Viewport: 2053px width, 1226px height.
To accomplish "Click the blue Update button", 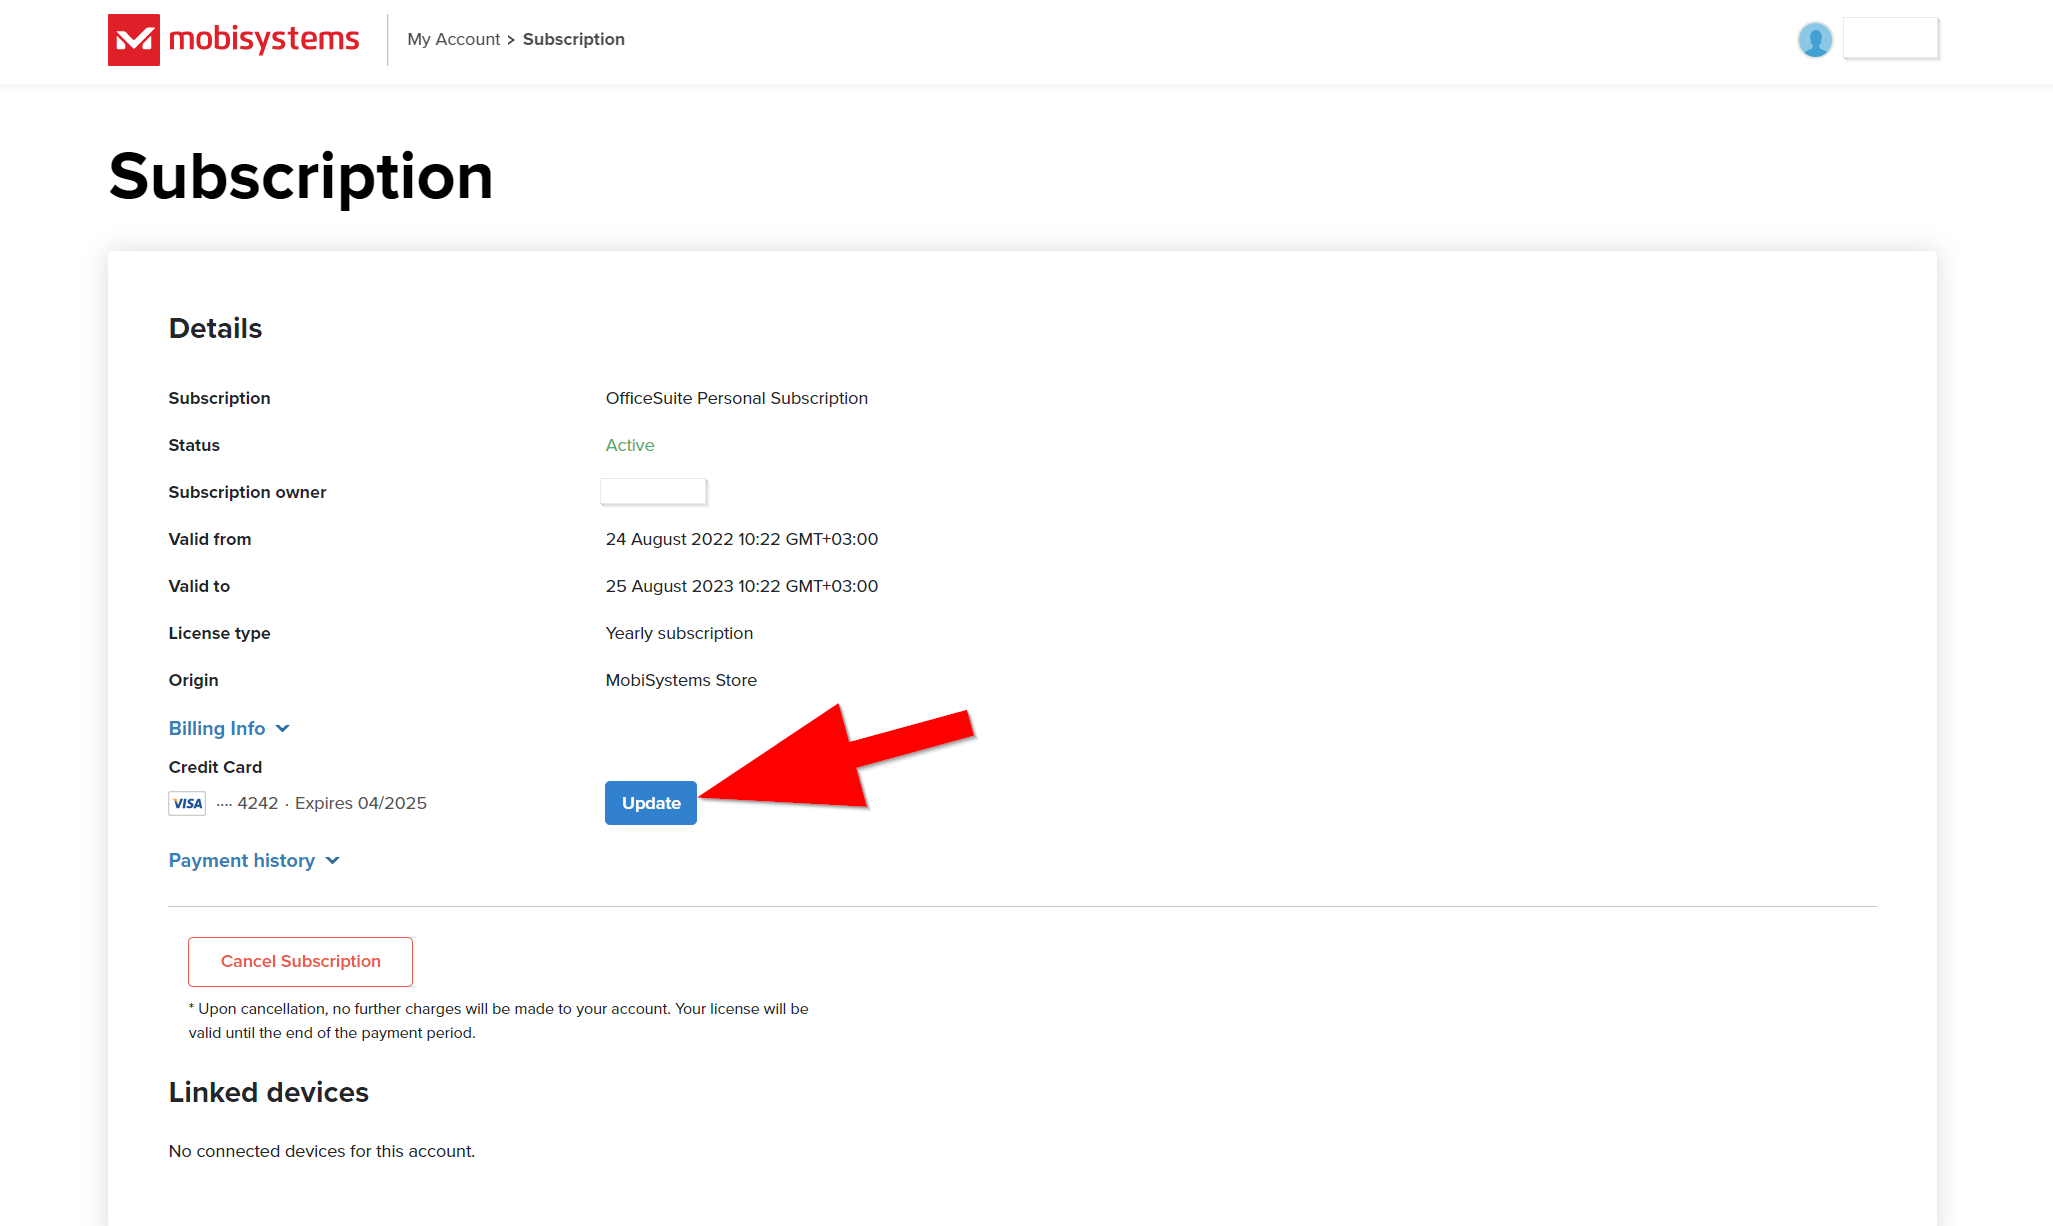I will (x=651, y=803).
